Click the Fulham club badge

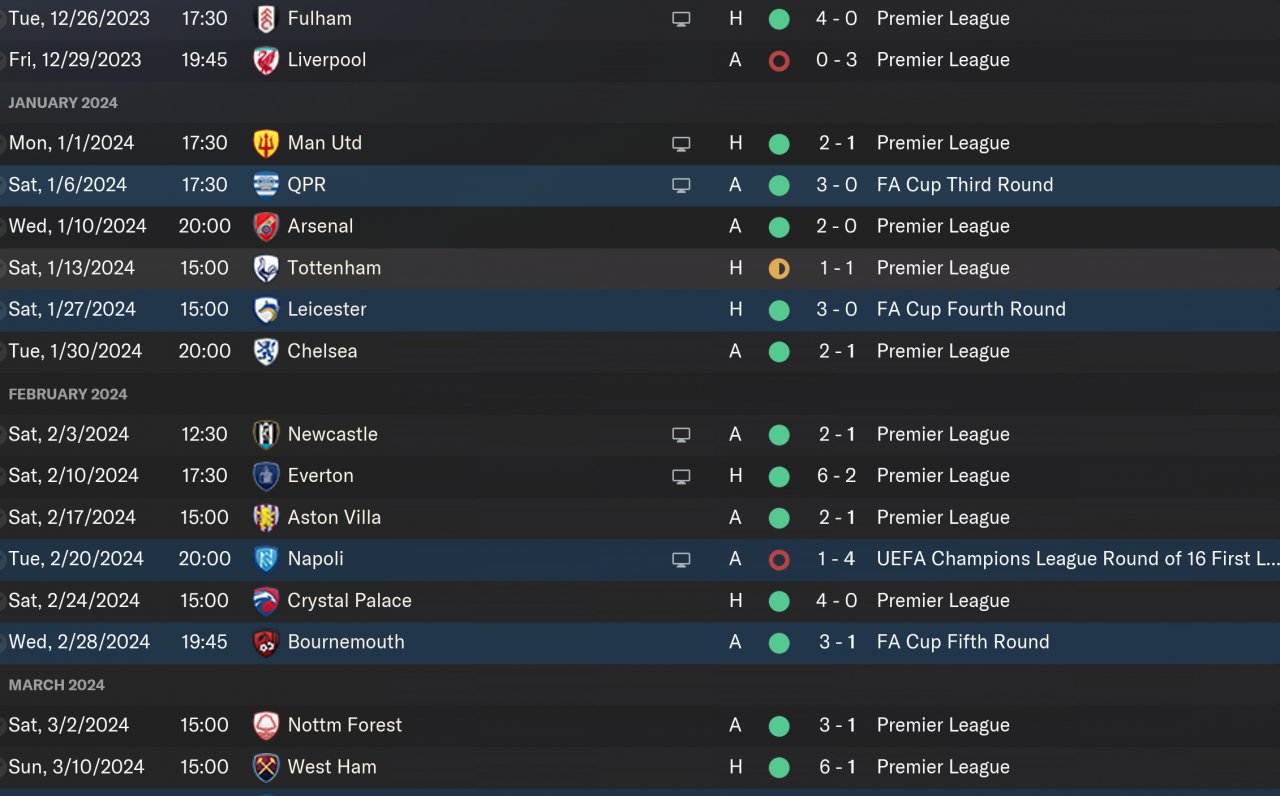pos(266,19)
